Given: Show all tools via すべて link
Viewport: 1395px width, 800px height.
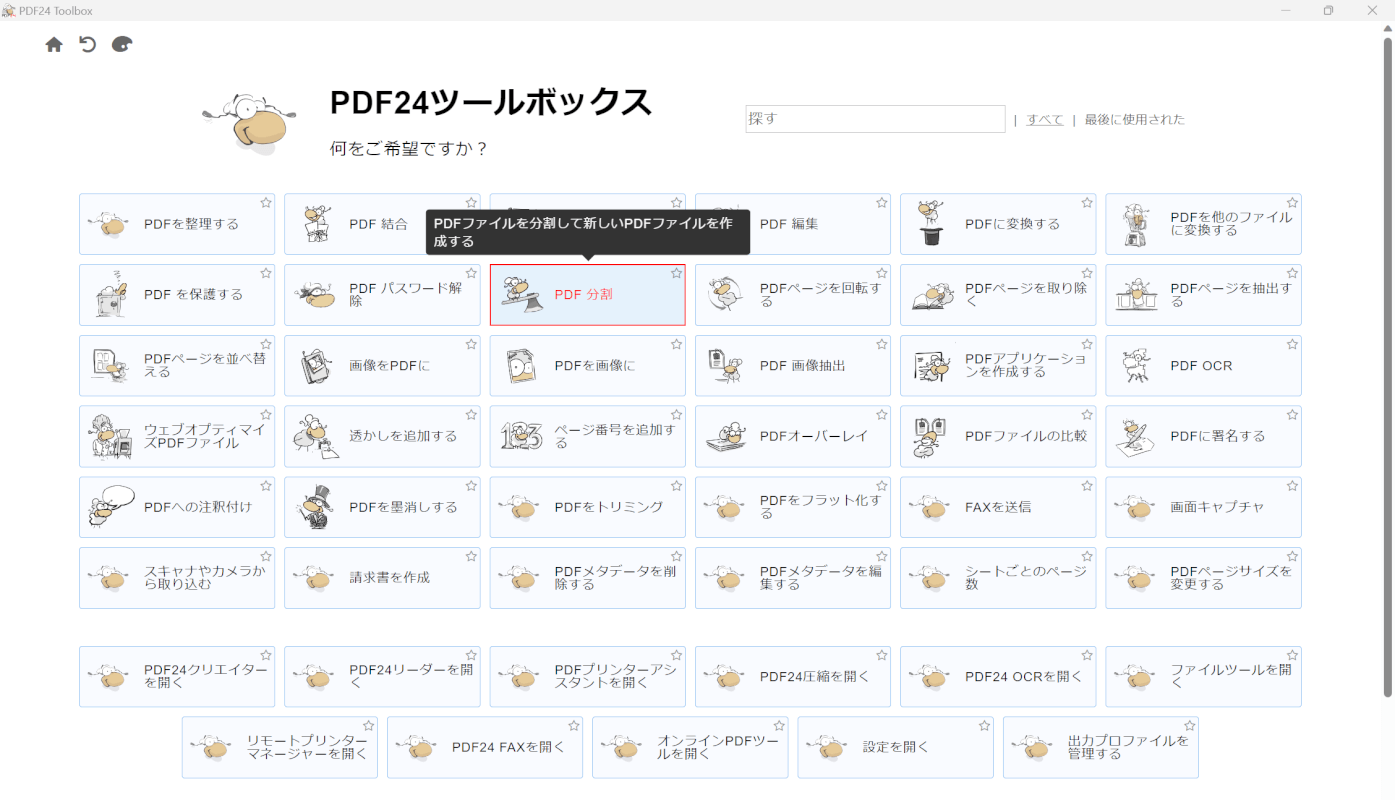Looking at the screenshot, I should click(1045, 119).
